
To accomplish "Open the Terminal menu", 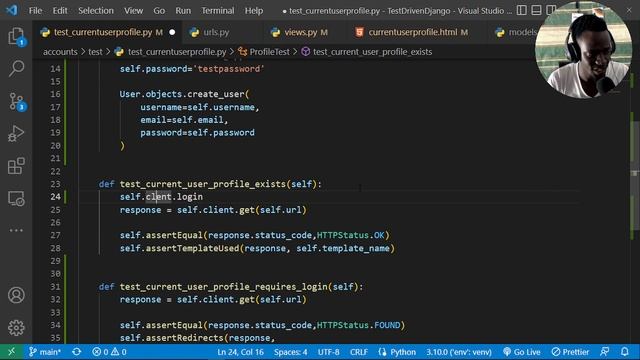I will [218, 11].
